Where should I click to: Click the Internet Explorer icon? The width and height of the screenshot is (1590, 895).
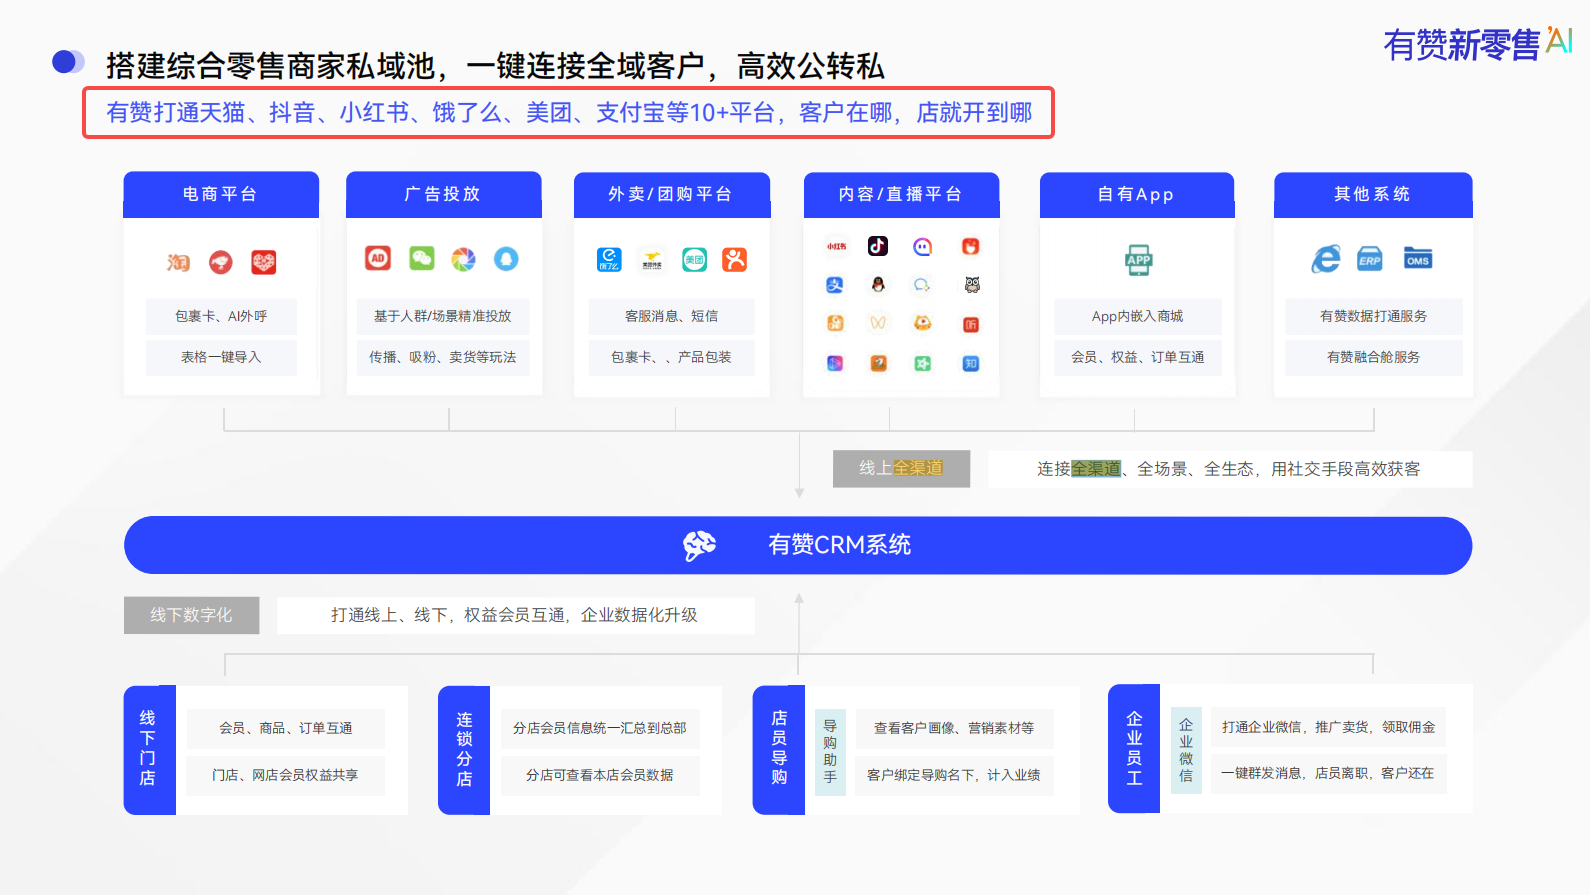1326,260
